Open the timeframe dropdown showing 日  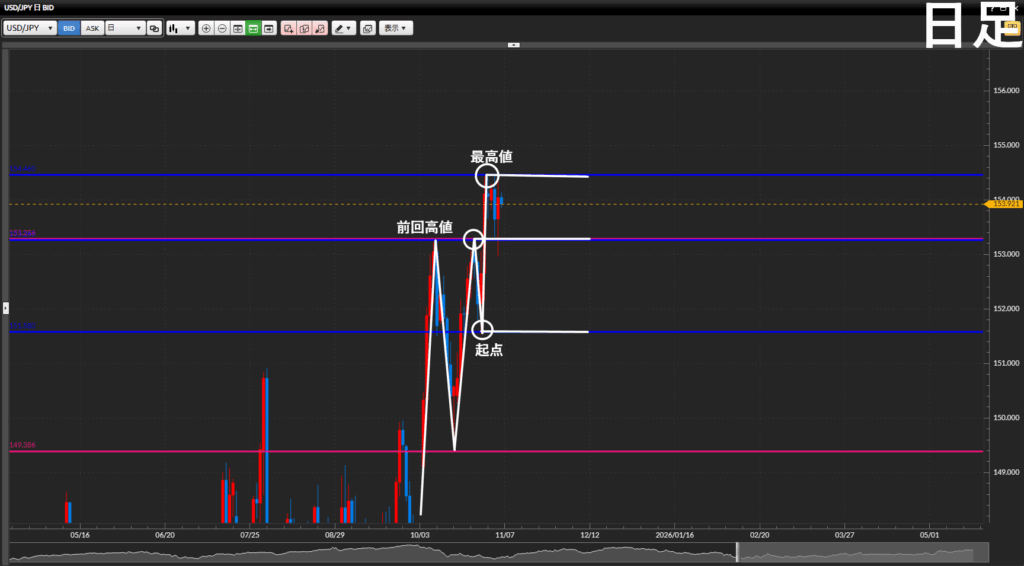[x=125, y=29]
